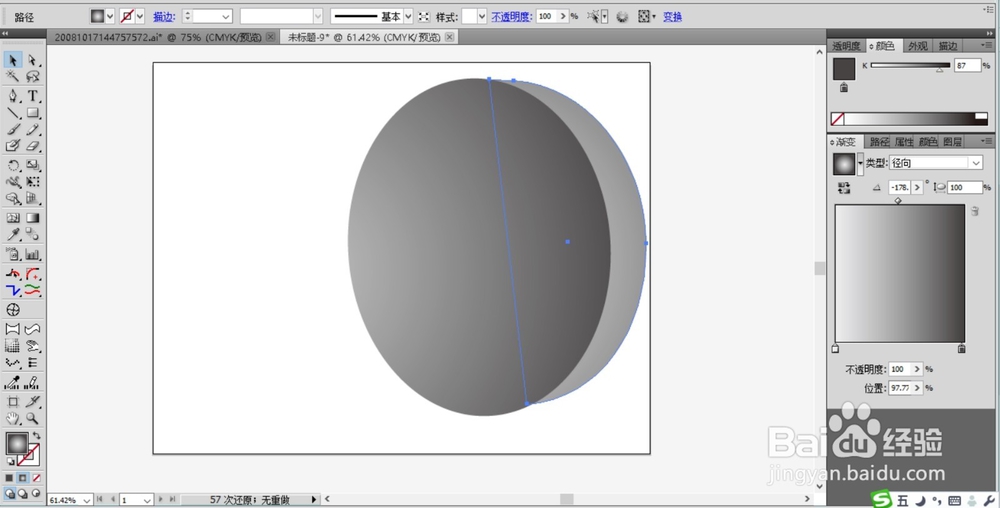This screenshot has height=508, width=1000.
Task: Activate the Fill box in toolbox
Action: coord(17,442)
